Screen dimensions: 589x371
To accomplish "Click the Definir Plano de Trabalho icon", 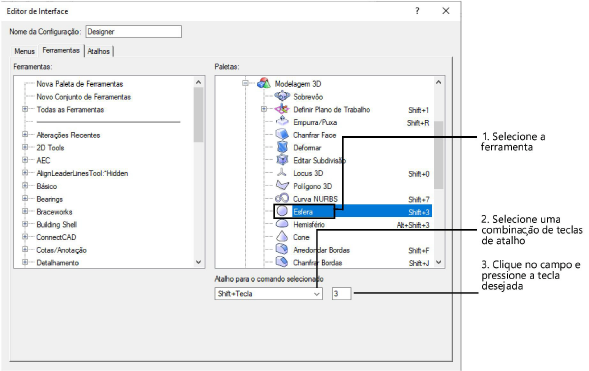I will pos(282,109).
